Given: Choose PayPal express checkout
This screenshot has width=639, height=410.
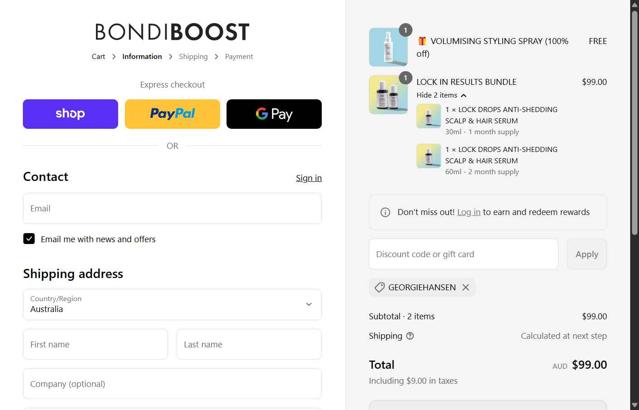Looking at the screenshot, I should pyautogui.click(x=172, y=114).
